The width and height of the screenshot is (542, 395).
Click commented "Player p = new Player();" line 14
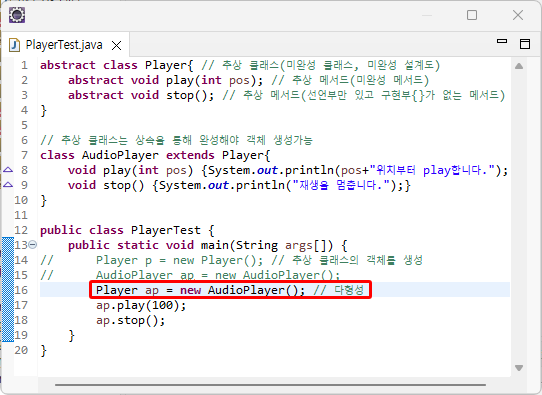pos(180,260)
